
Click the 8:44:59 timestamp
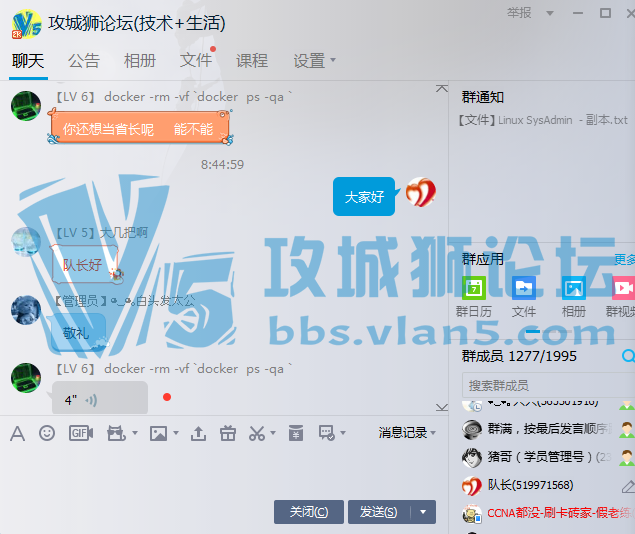click(222, 164)
